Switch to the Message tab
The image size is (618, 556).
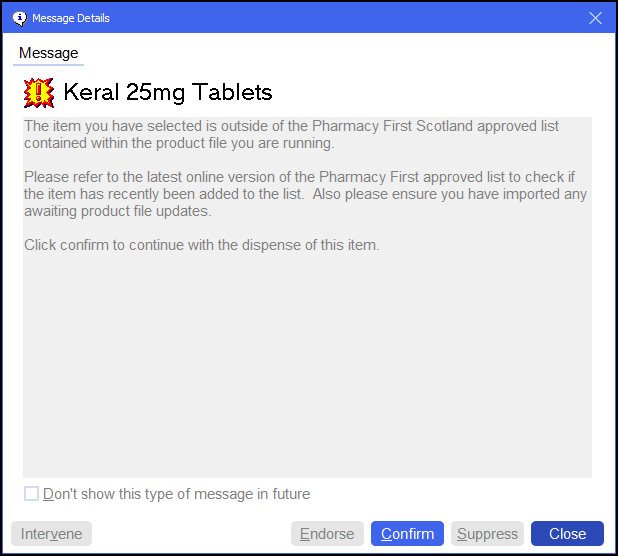pos(48,53)
